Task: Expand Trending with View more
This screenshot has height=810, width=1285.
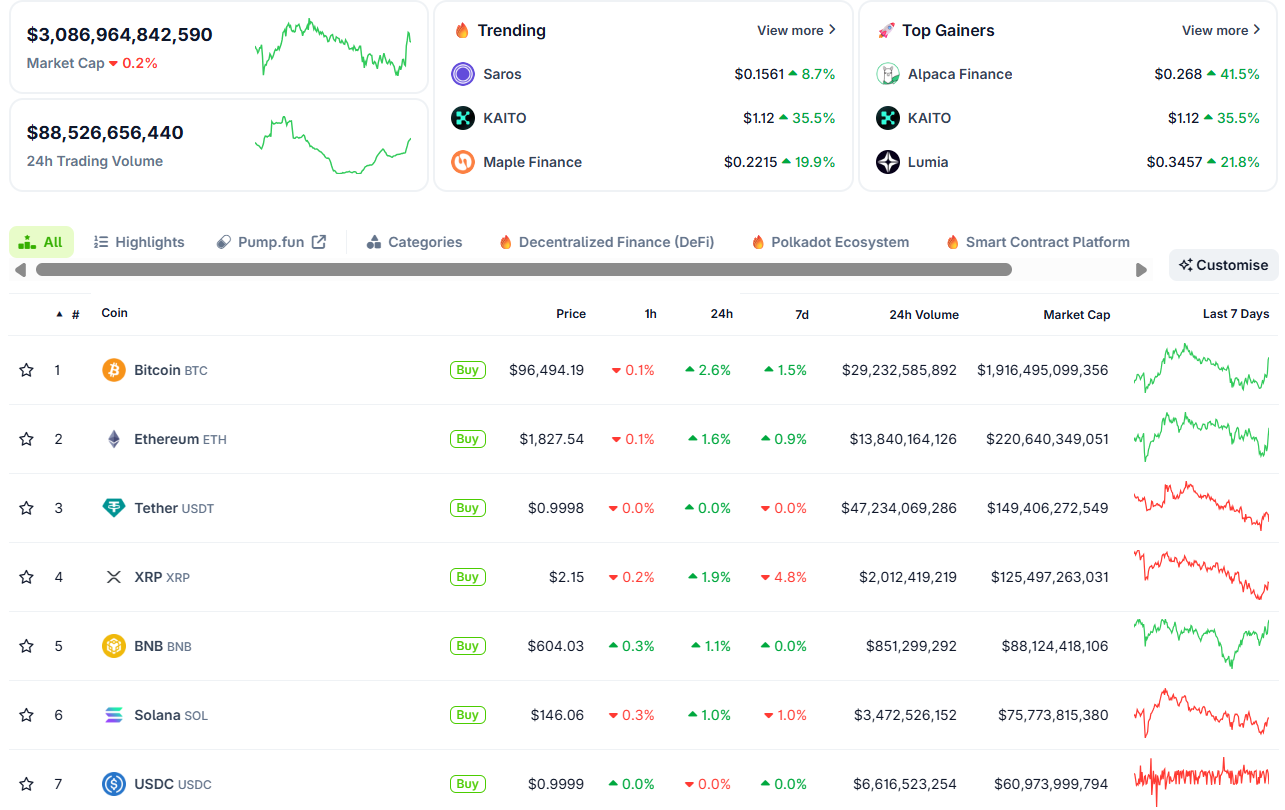Action: coord(796,31)
